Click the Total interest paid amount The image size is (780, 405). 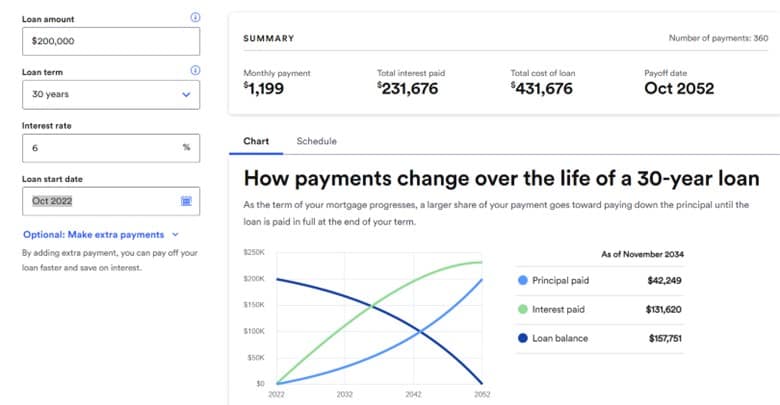click(x=408, y=88)
